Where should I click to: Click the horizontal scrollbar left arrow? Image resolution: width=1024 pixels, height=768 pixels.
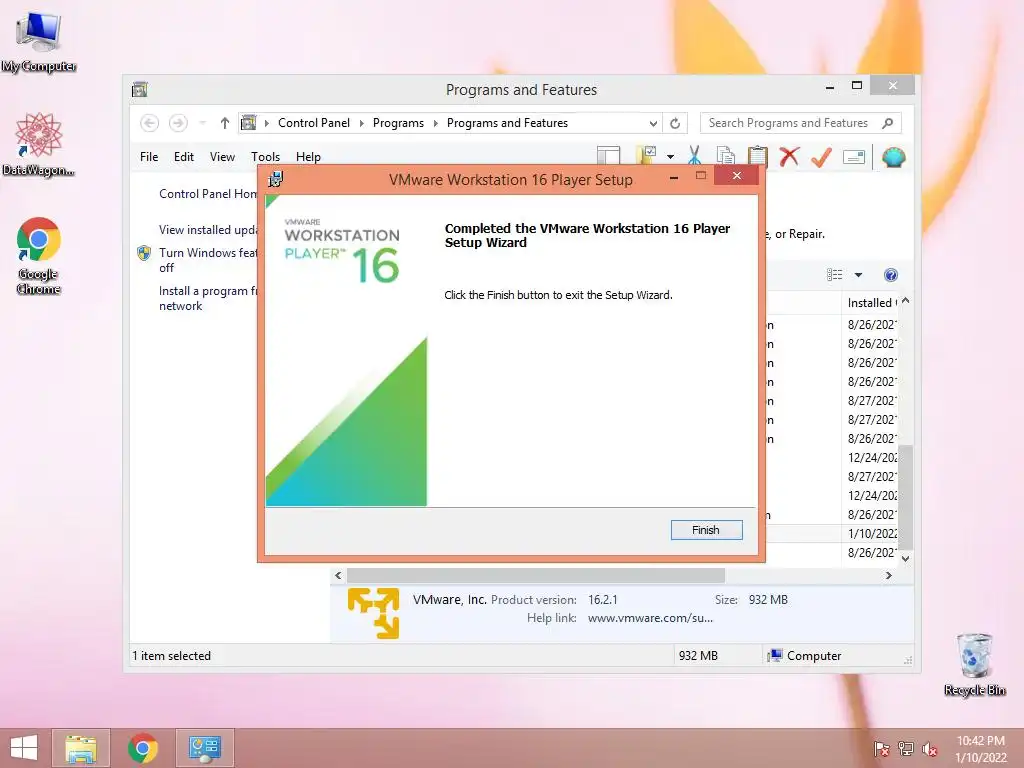(338, 575)
